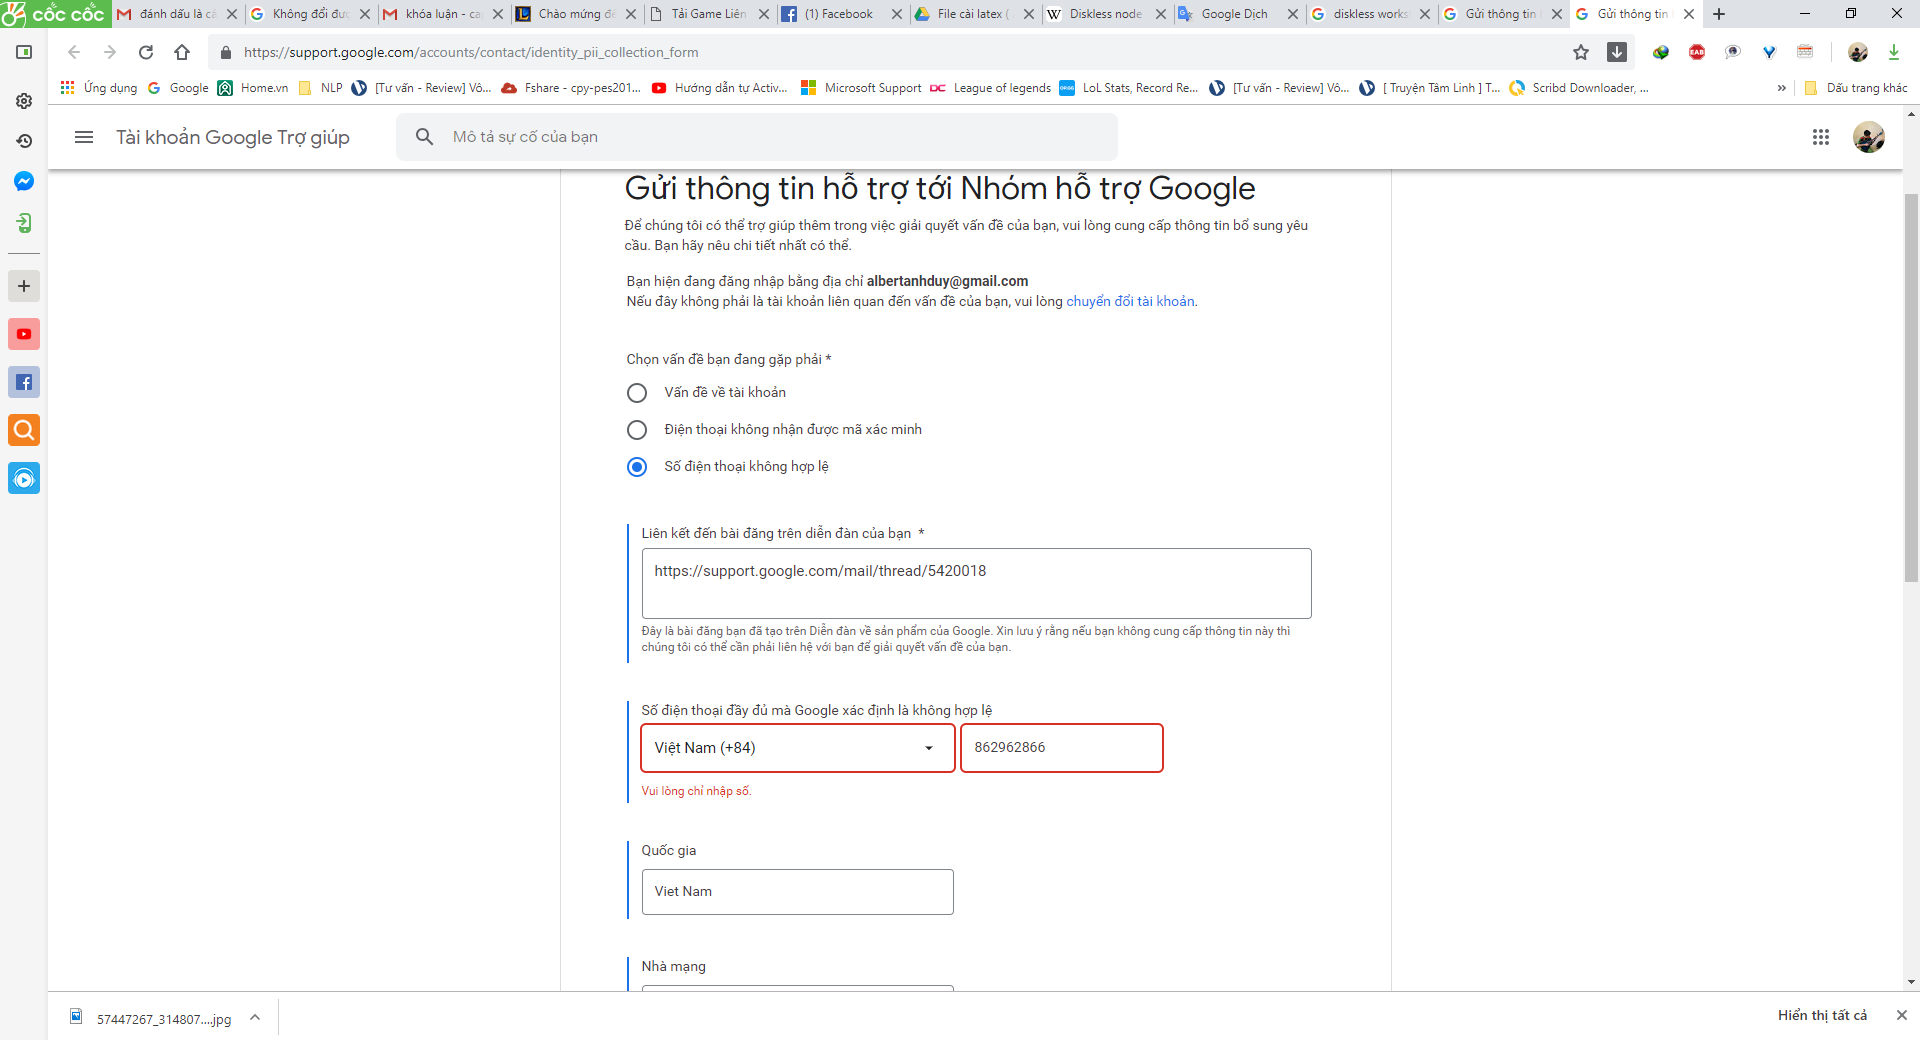Open the NLP bookmarks folder

320,88
